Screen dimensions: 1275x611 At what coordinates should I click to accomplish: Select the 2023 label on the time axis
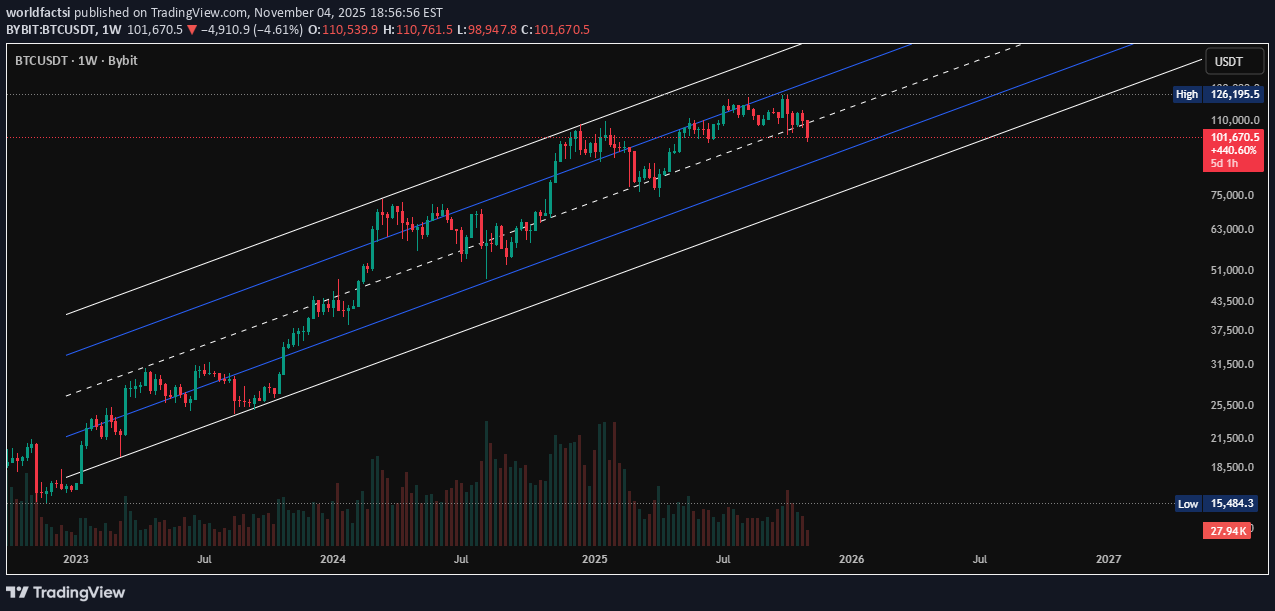74,560
